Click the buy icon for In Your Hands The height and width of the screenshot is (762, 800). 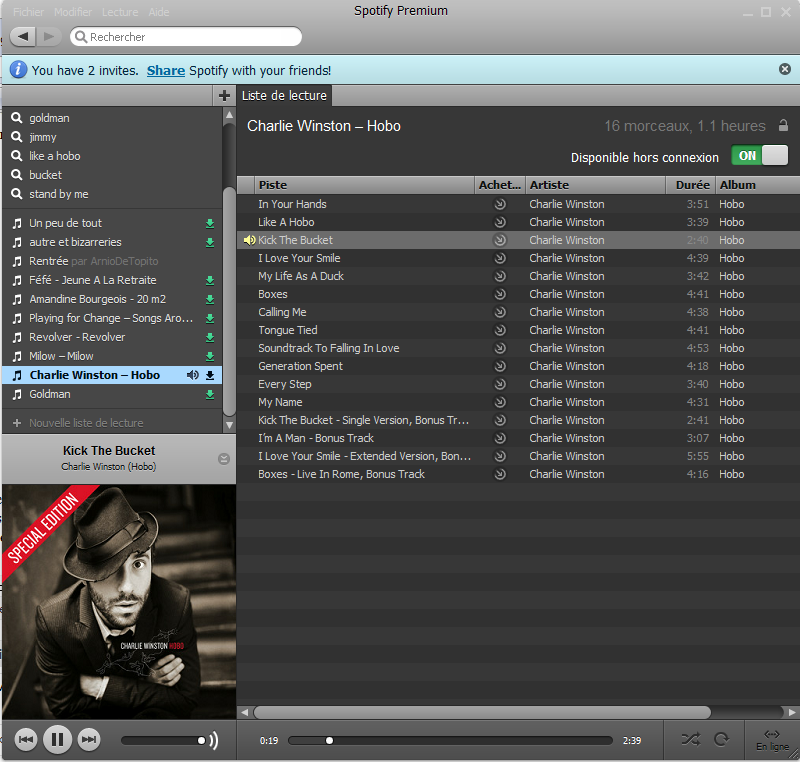click(x=500, y=204)
